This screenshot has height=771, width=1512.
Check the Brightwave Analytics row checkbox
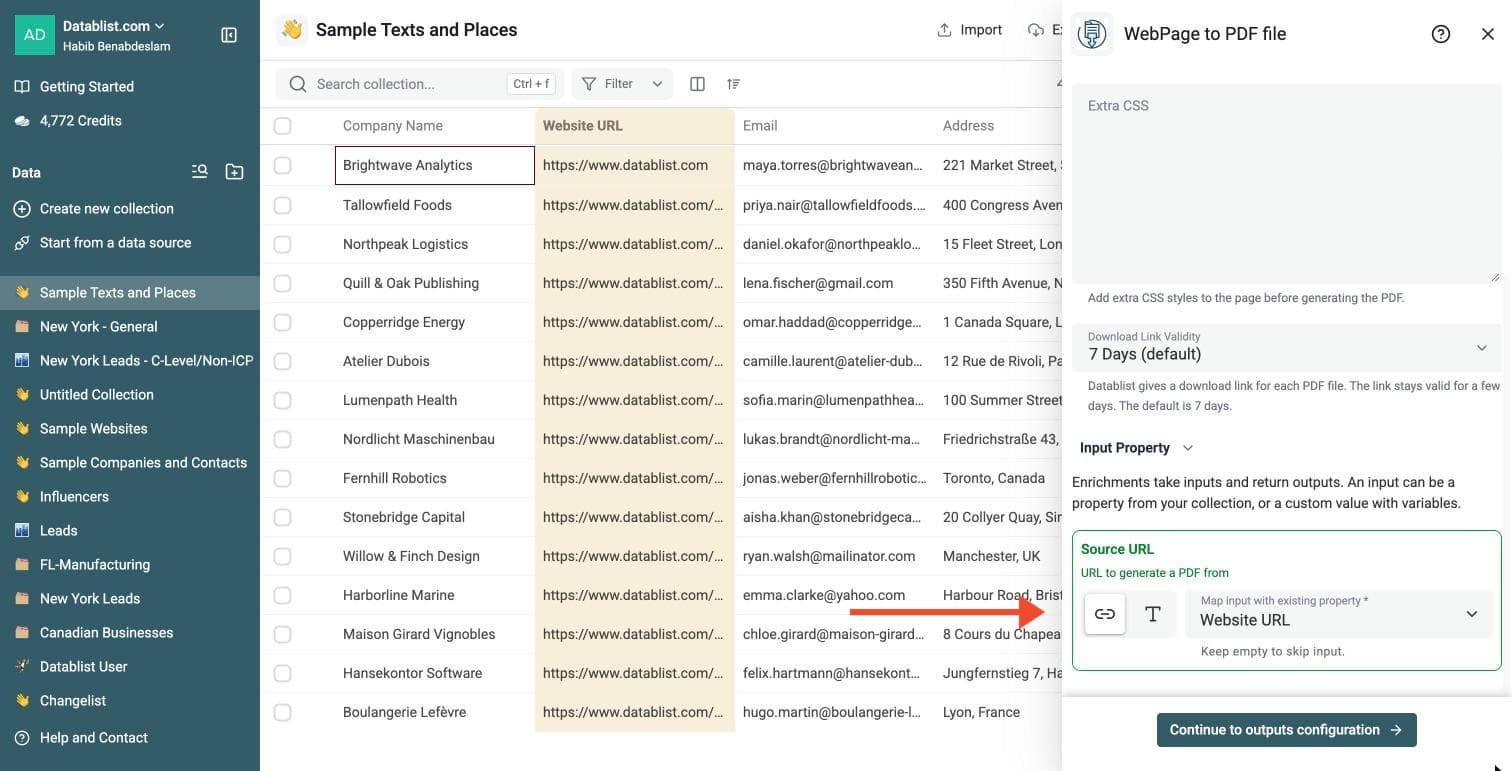[x=283, y=165]
